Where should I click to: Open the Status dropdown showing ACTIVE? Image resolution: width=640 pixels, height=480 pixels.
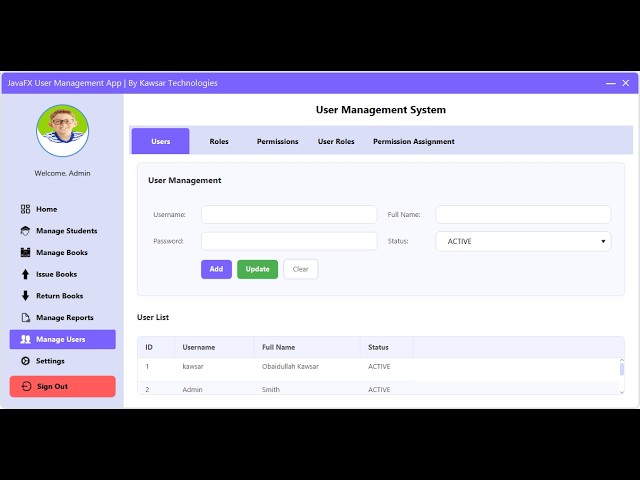click(x=523, y=241)
